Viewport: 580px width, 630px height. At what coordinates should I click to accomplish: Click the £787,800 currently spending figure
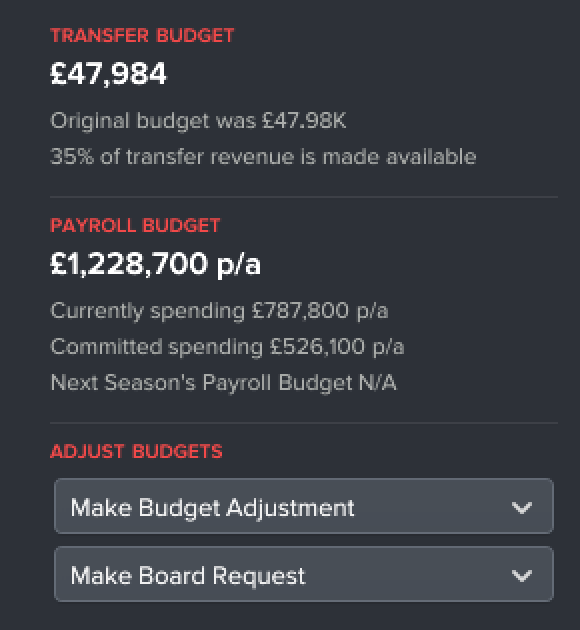pos(300,311)
